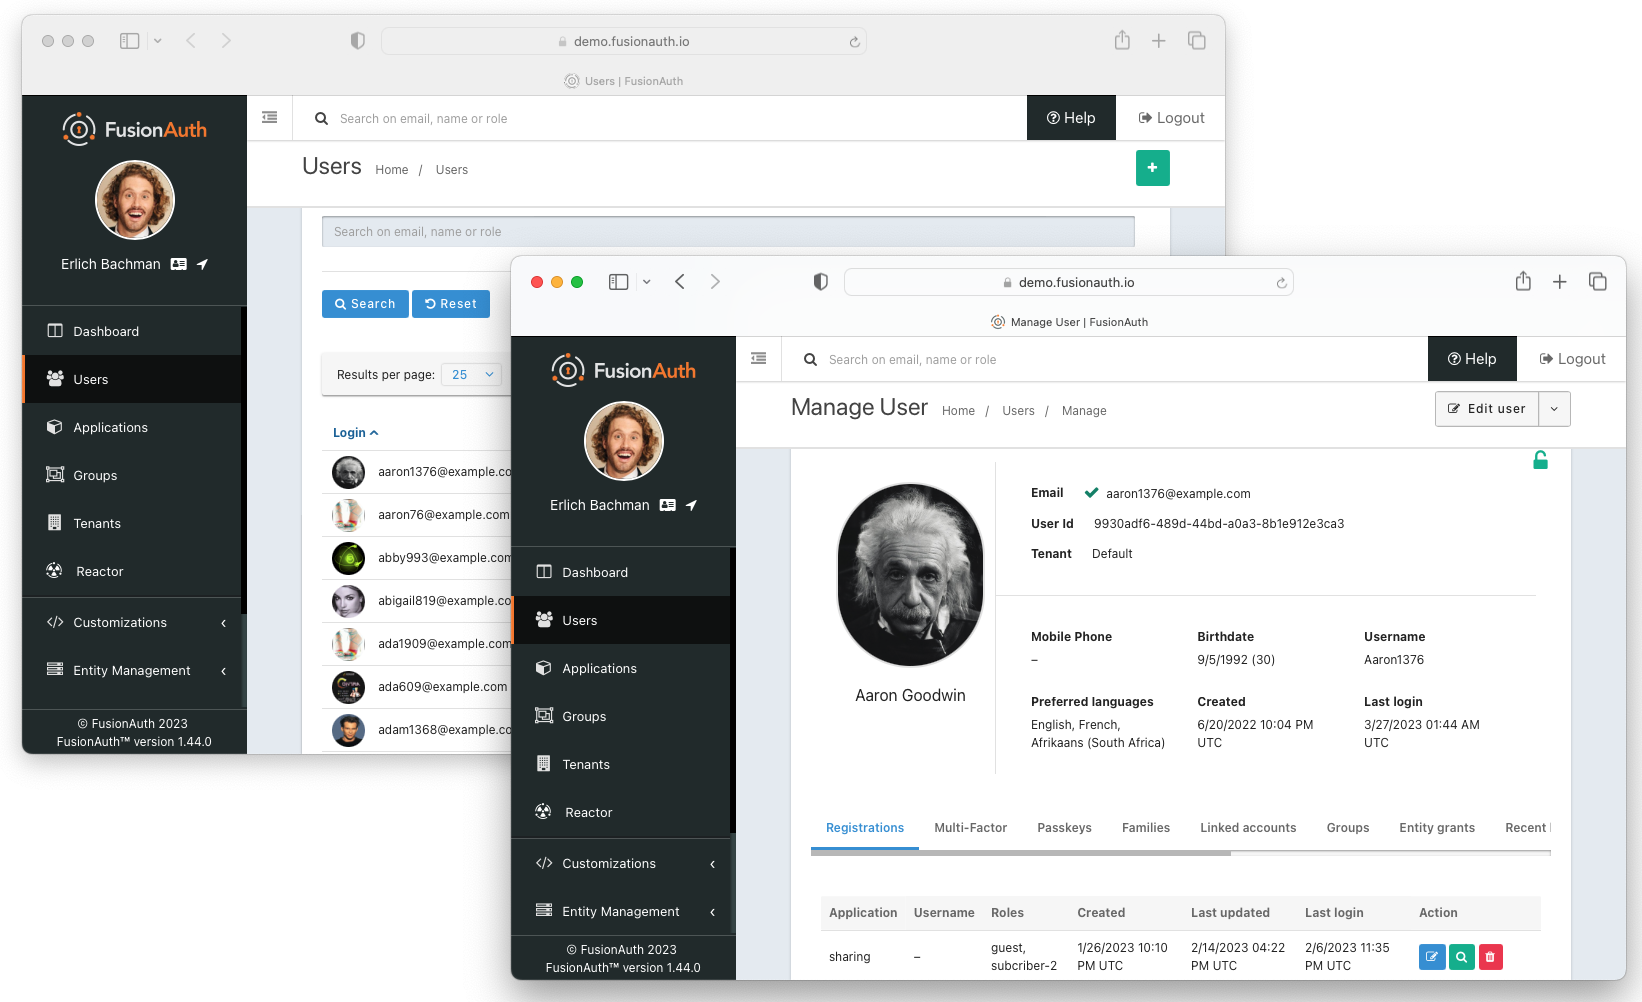Open the Edit user dropdown arrow
The height and width of the screenshot is (1002, 1642).
click(1554, 409)
